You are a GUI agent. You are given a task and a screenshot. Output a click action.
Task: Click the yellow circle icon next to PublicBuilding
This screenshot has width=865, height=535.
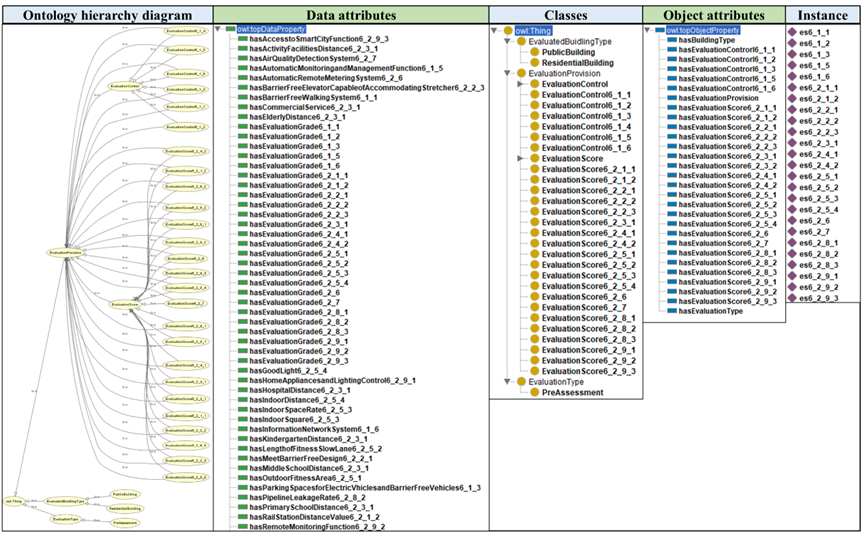534,51
